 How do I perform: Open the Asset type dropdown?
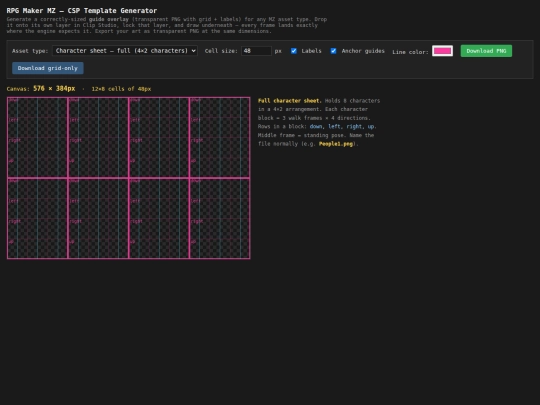tap(125, 51)
